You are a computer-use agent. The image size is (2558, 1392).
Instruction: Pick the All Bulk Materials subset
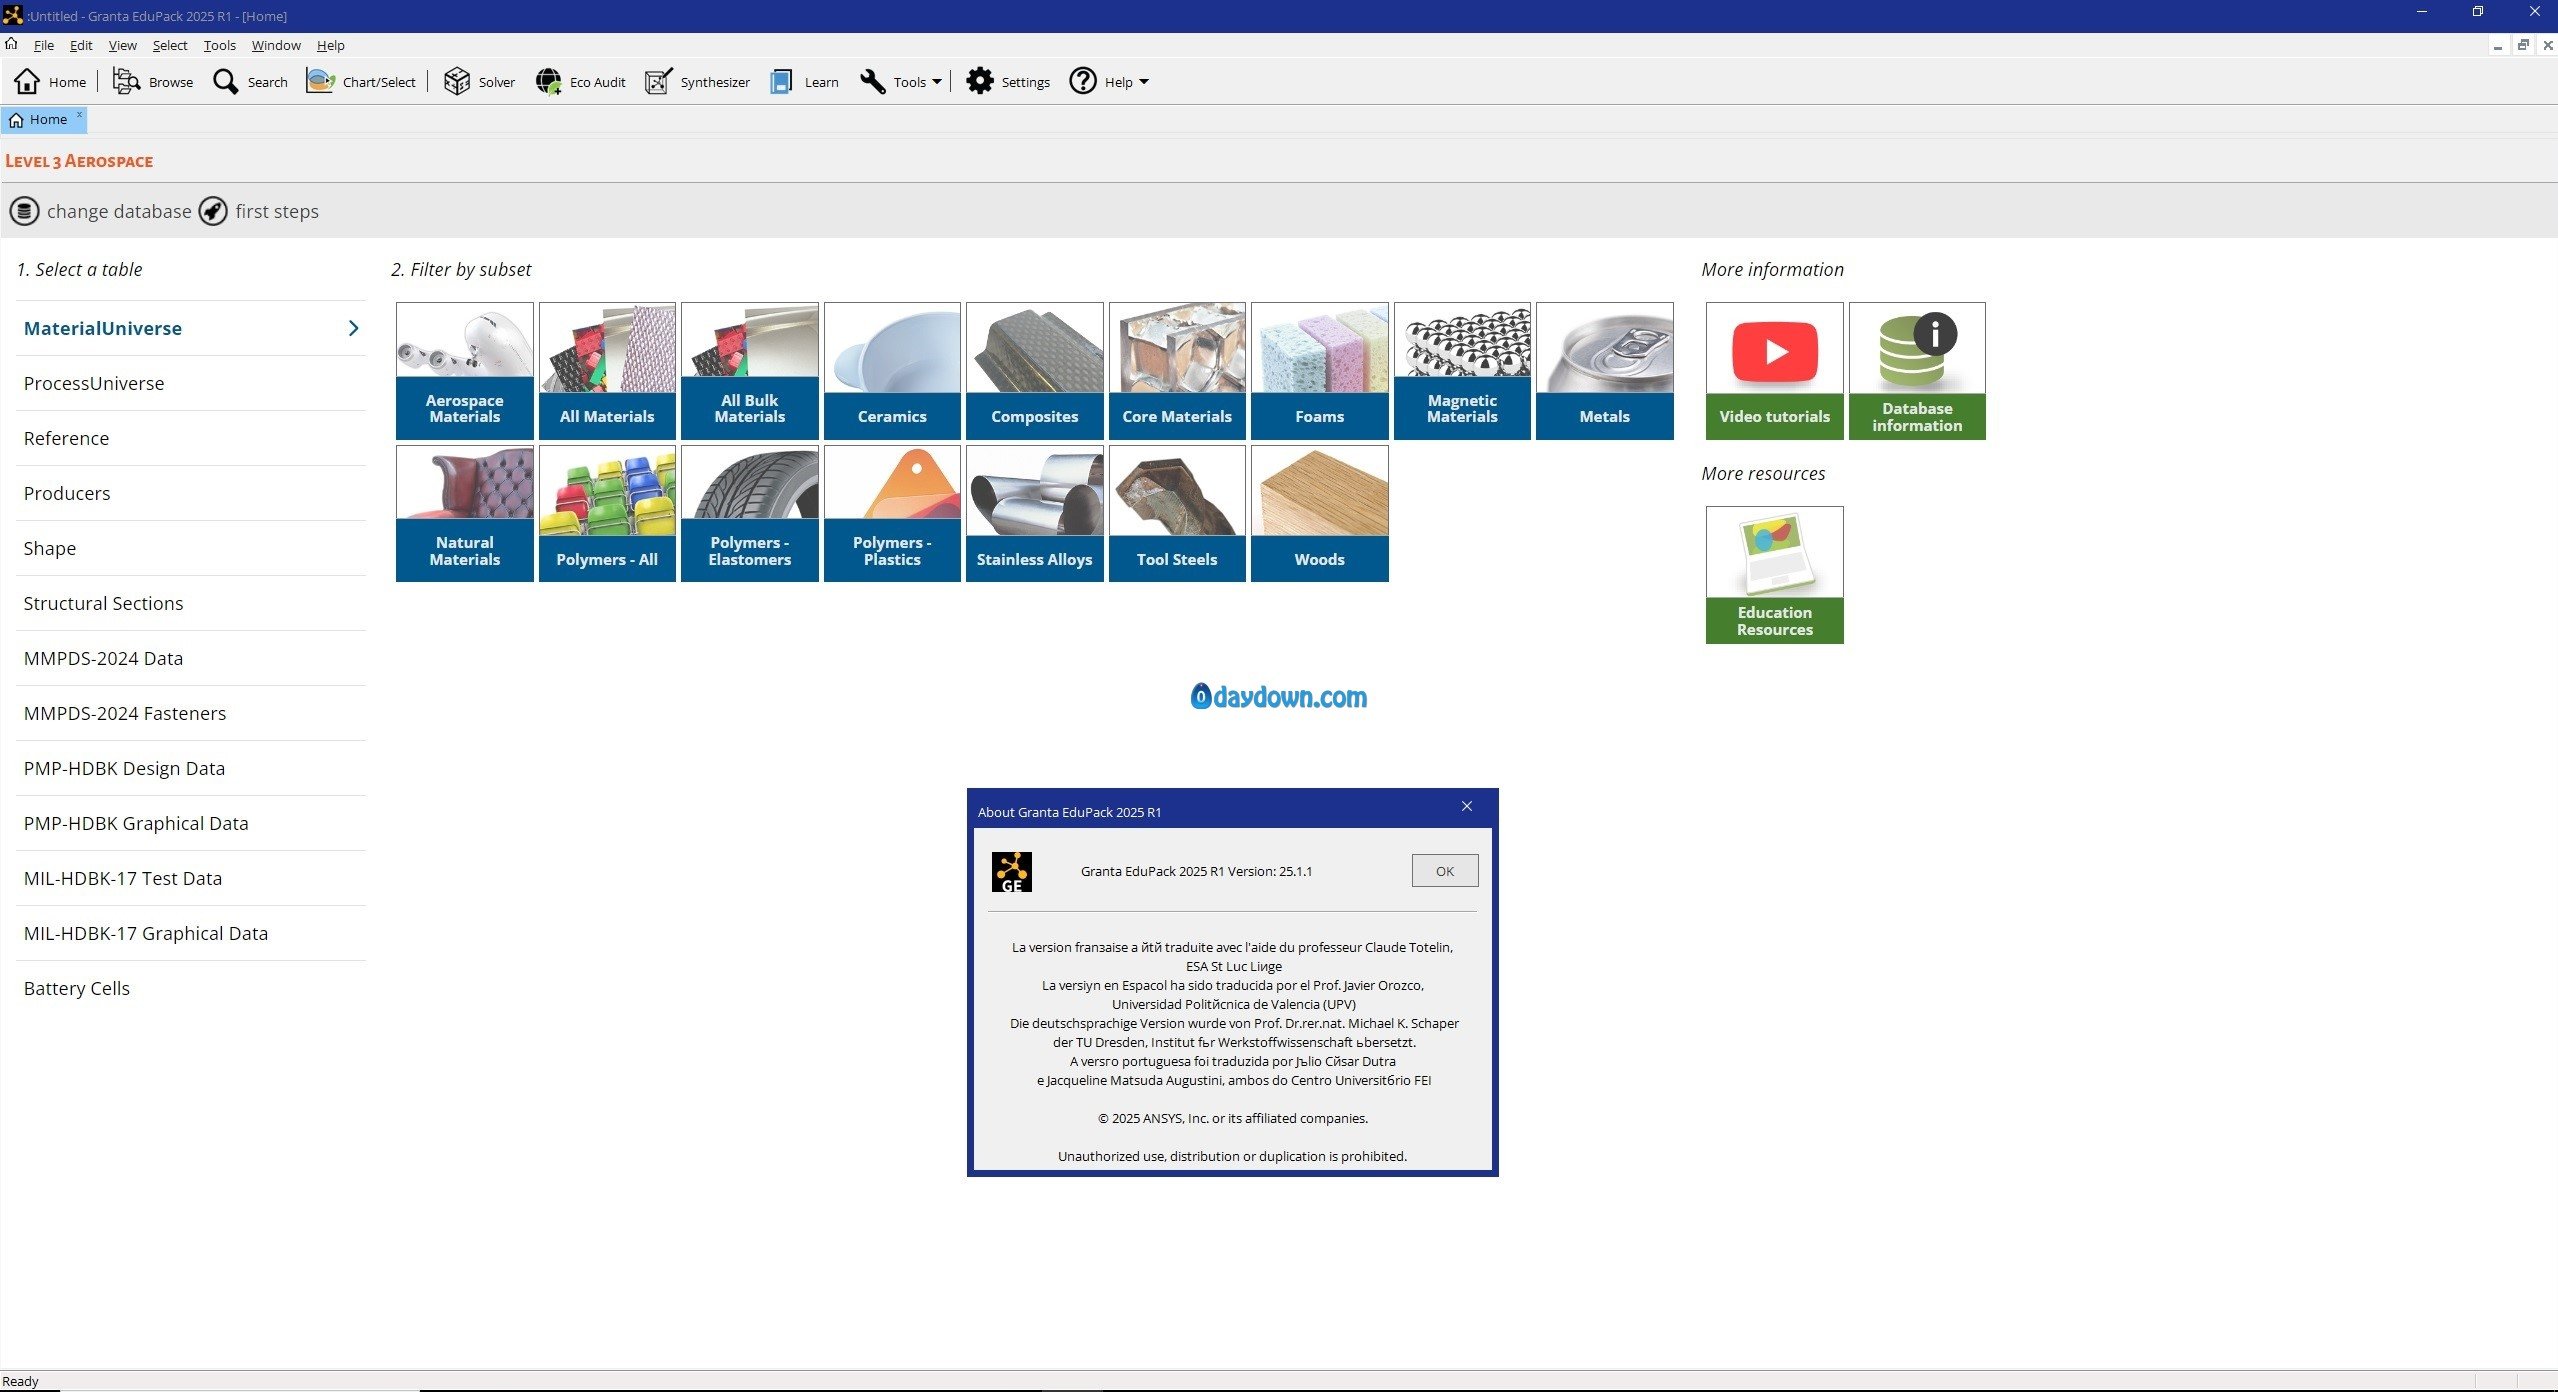pos(750,371)
